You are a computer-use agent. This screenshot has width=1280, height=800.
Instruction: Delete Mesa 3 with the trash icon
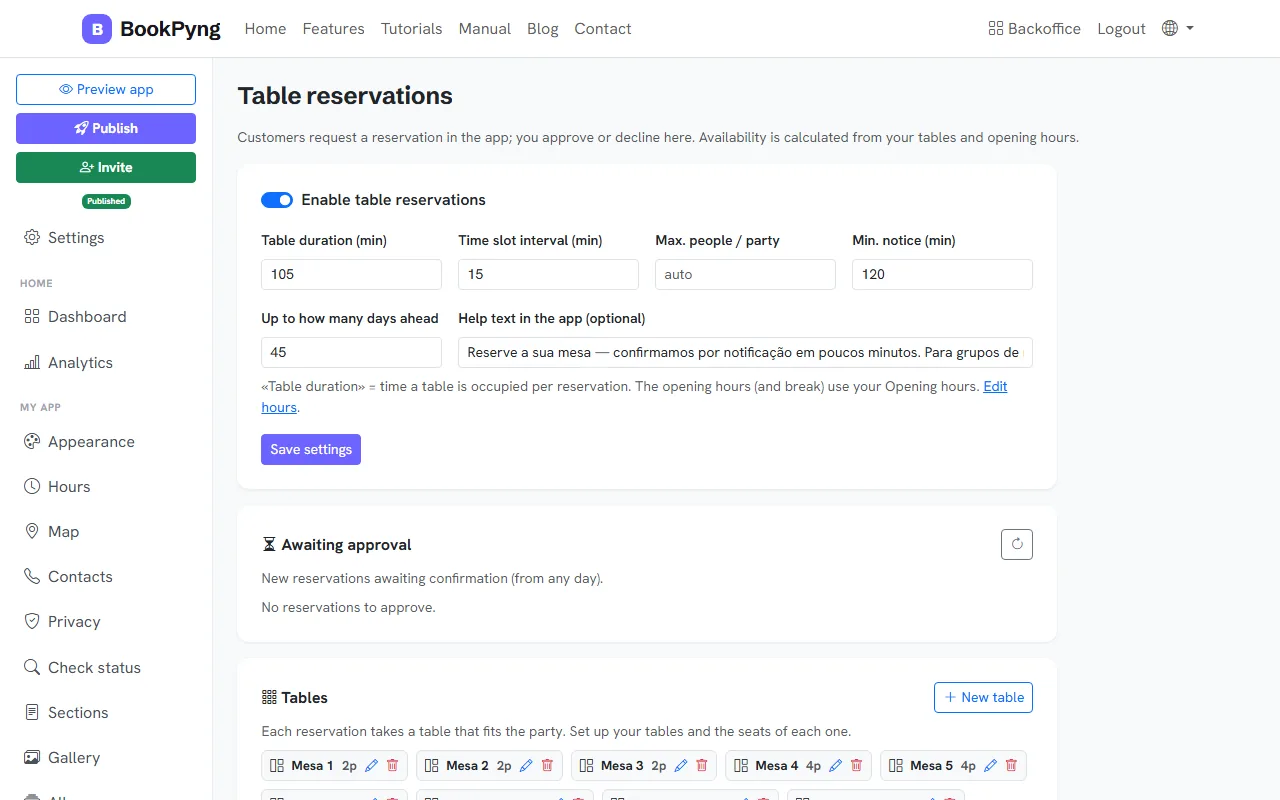pyautogui.click(x=702, y=765)
